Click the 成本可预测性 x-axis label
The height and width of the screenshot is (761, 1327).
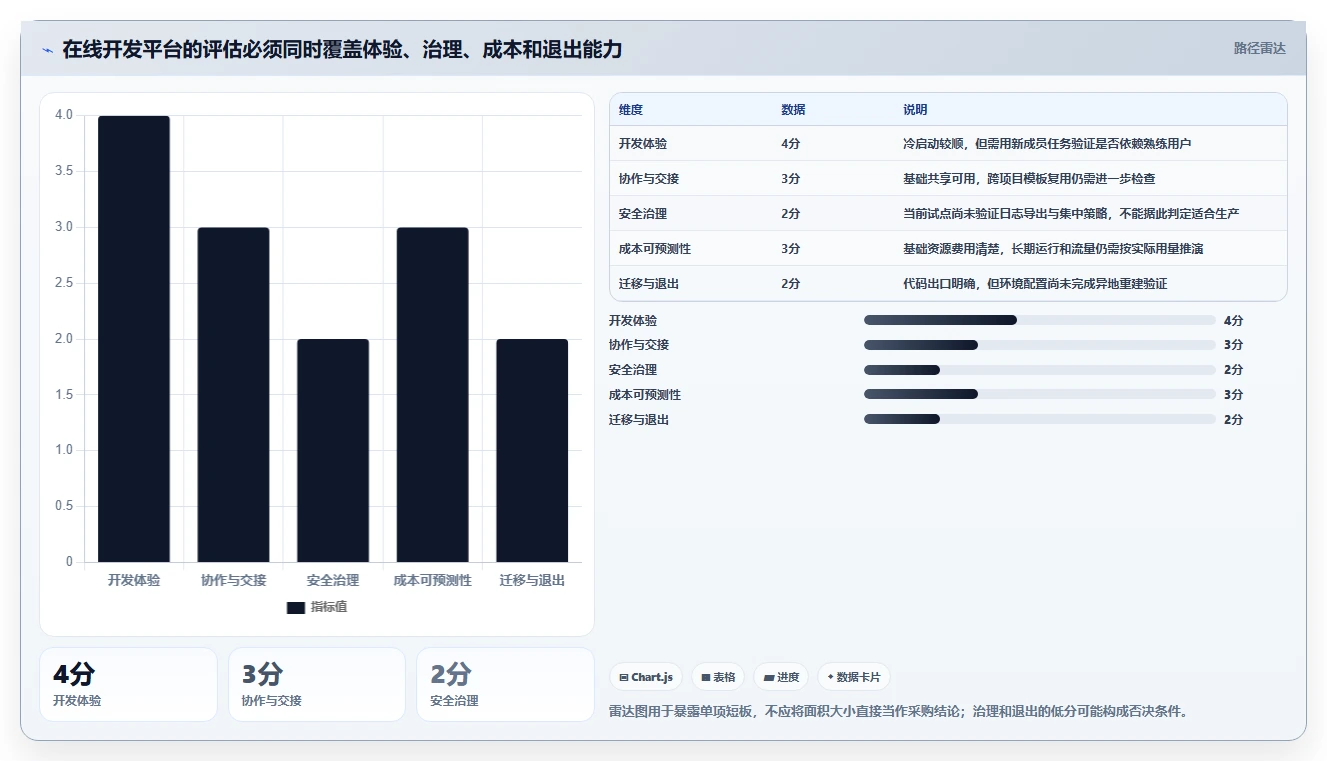(x=432, y=580)
